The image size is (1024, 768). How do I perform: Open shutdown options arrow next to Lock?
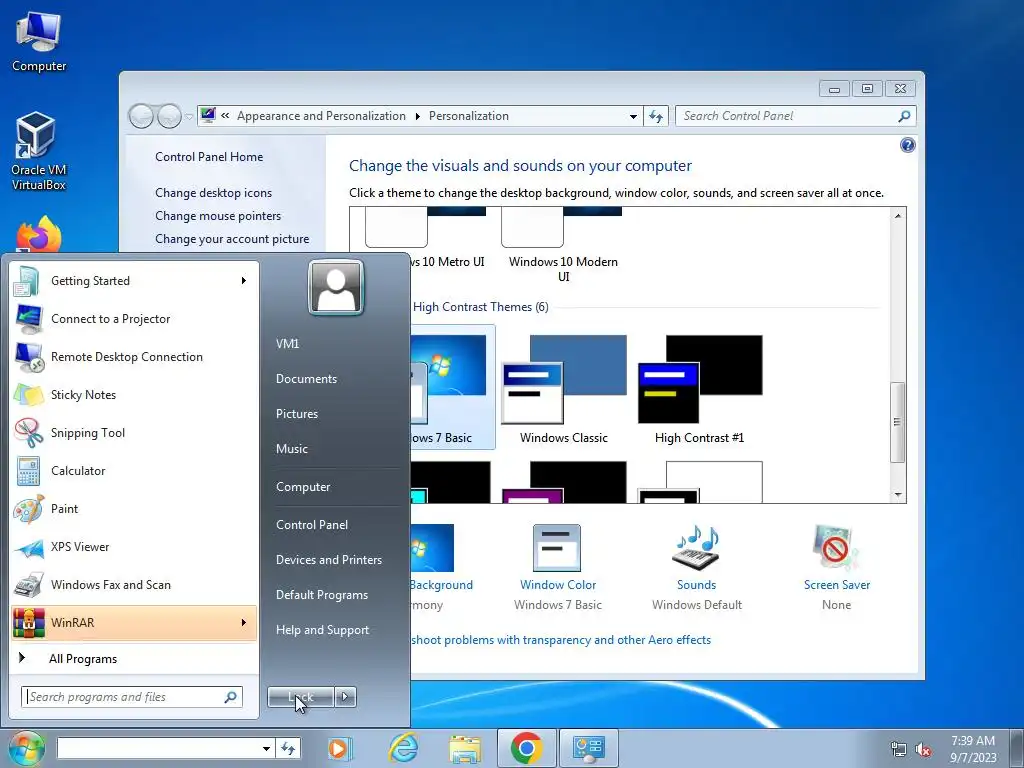tap(345, 697)
